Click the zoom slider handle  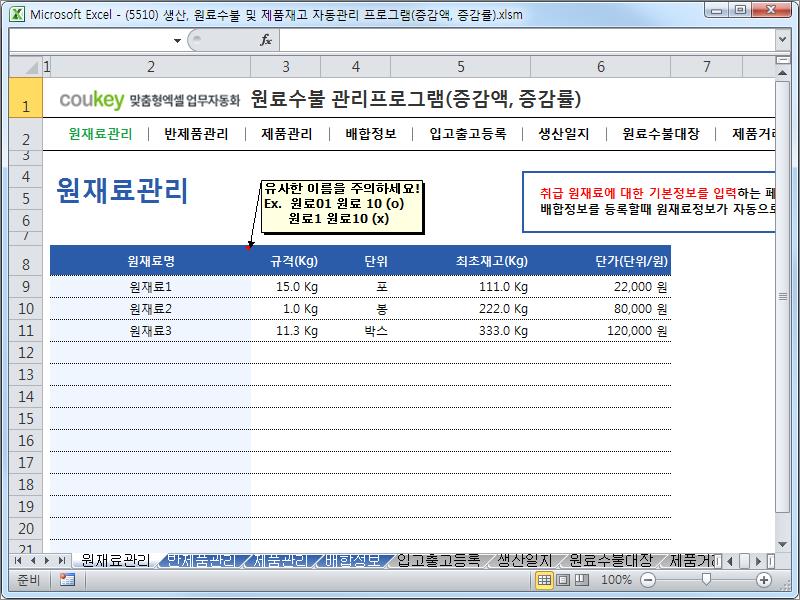(x=706, y=579)
